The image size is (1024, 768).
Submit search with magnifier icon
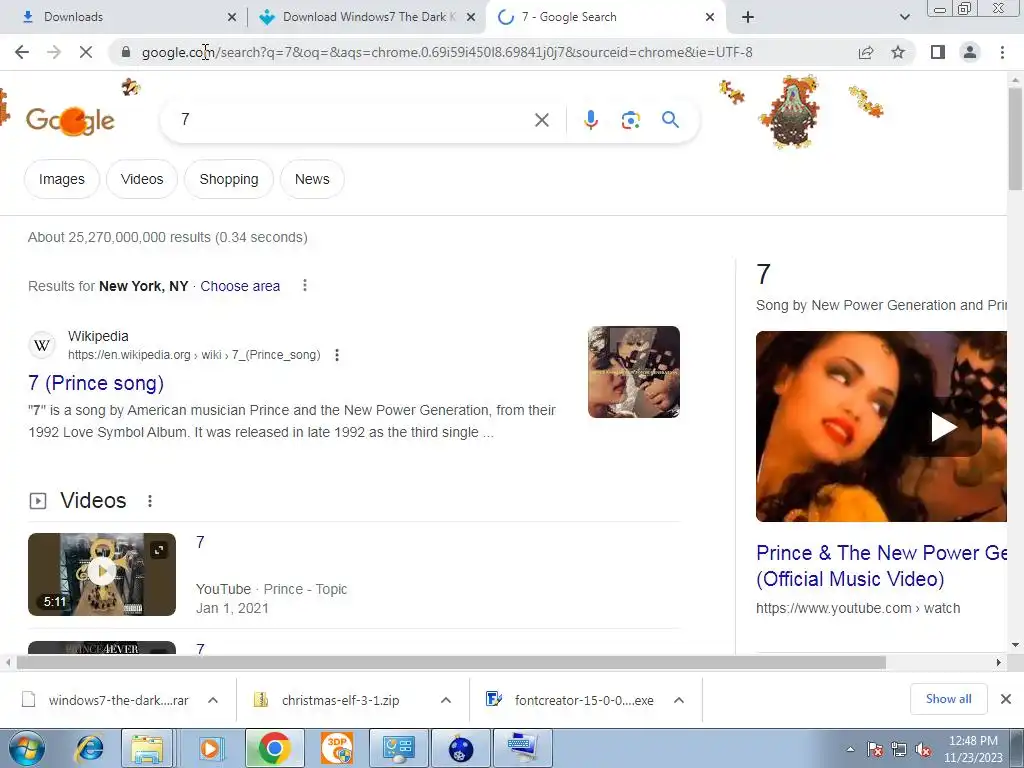click(x=670, y=120)
